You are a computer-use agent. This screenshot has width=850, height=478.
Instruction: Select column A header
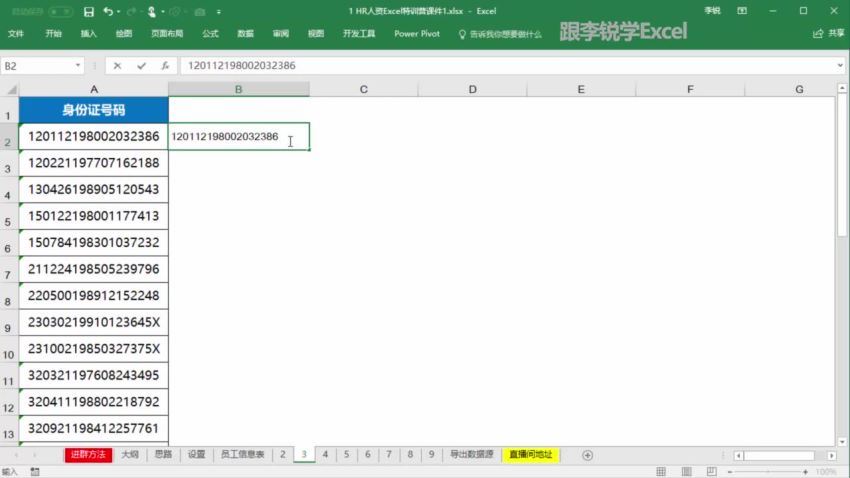(94, 89)
